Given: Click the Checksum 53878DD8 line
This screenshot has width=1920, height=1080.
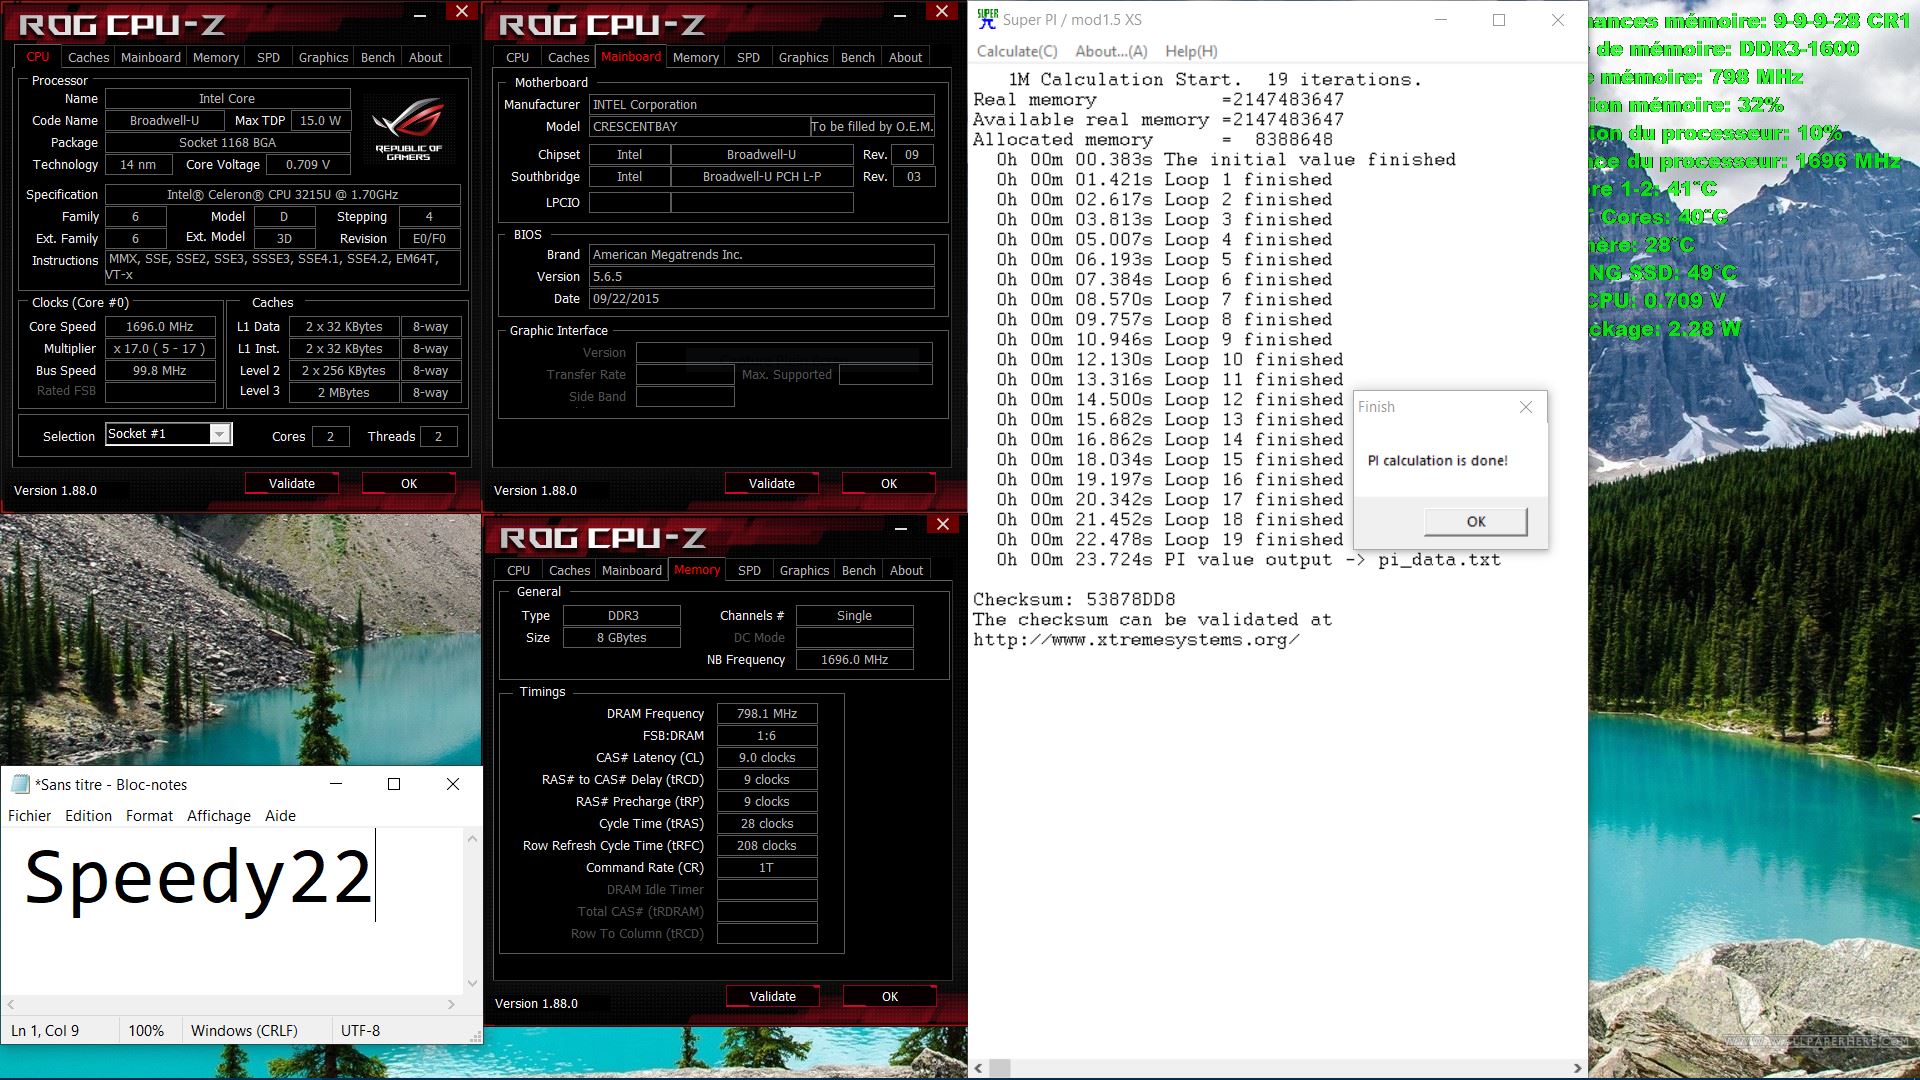Looking at the screenshot, I should tap(1074, 599).
